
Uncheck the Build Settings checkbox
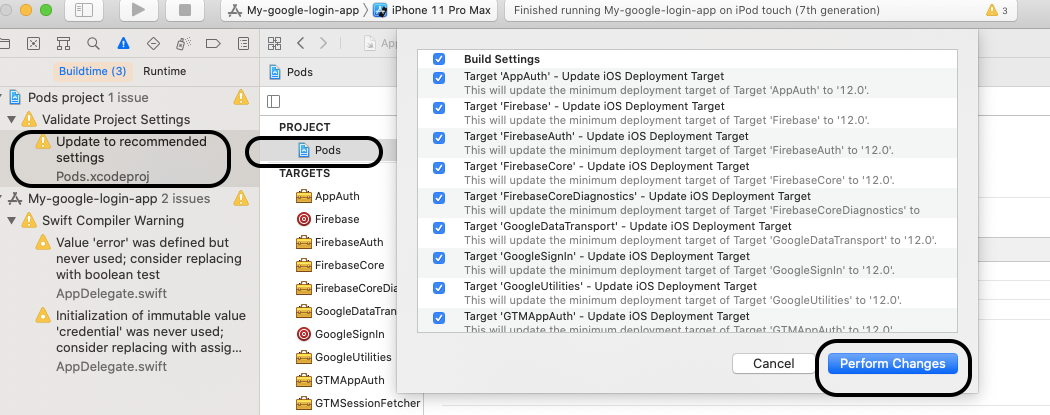[x=439, y=59]
